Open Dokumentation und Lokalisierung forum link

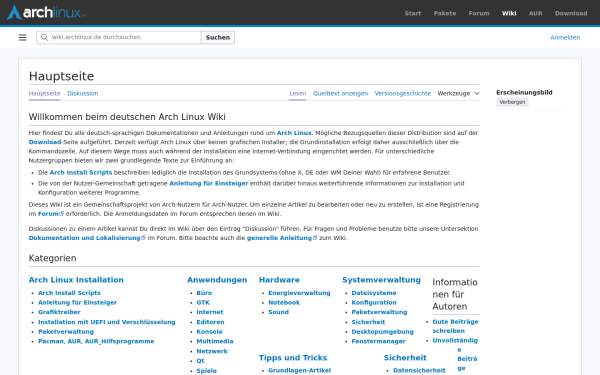coord(87,238)
